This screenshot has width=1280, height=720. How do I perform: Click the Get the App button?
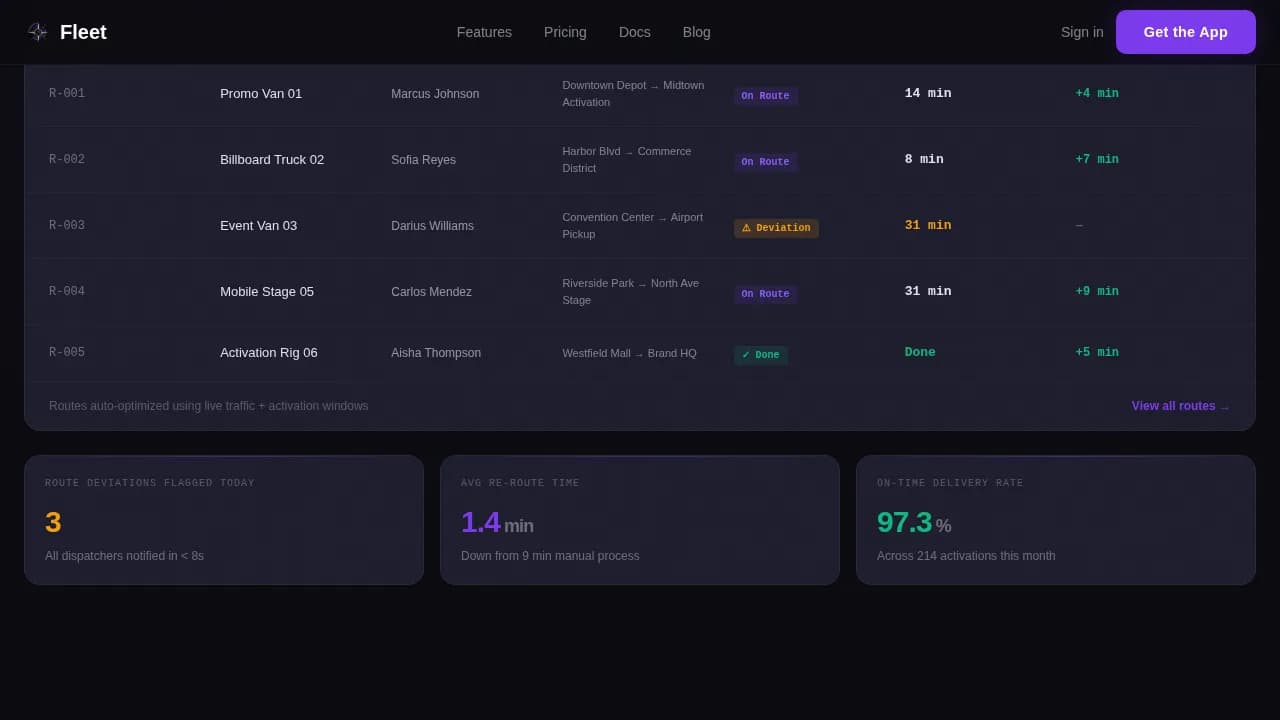pyautogui.click(x=1186, y=32)
